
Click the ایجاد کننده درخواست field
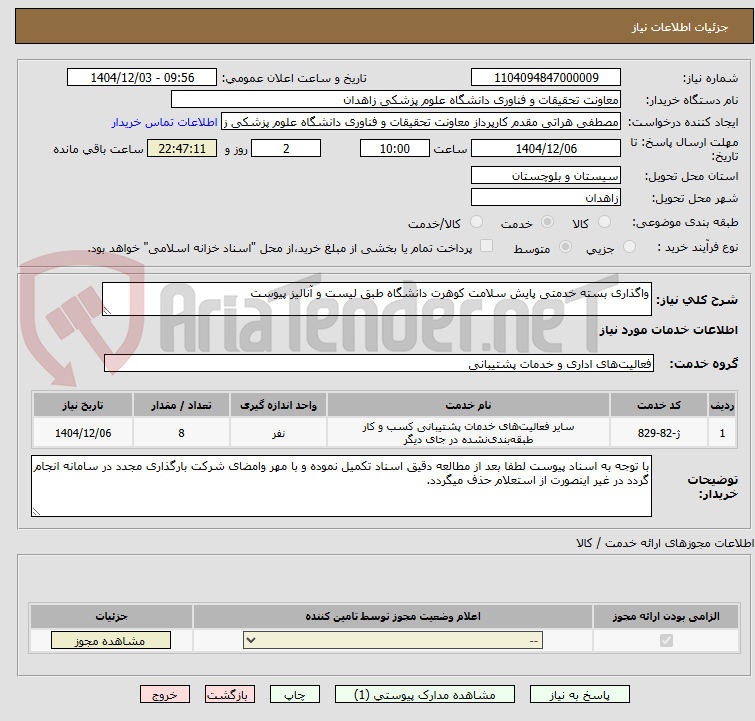click(421, 122)
